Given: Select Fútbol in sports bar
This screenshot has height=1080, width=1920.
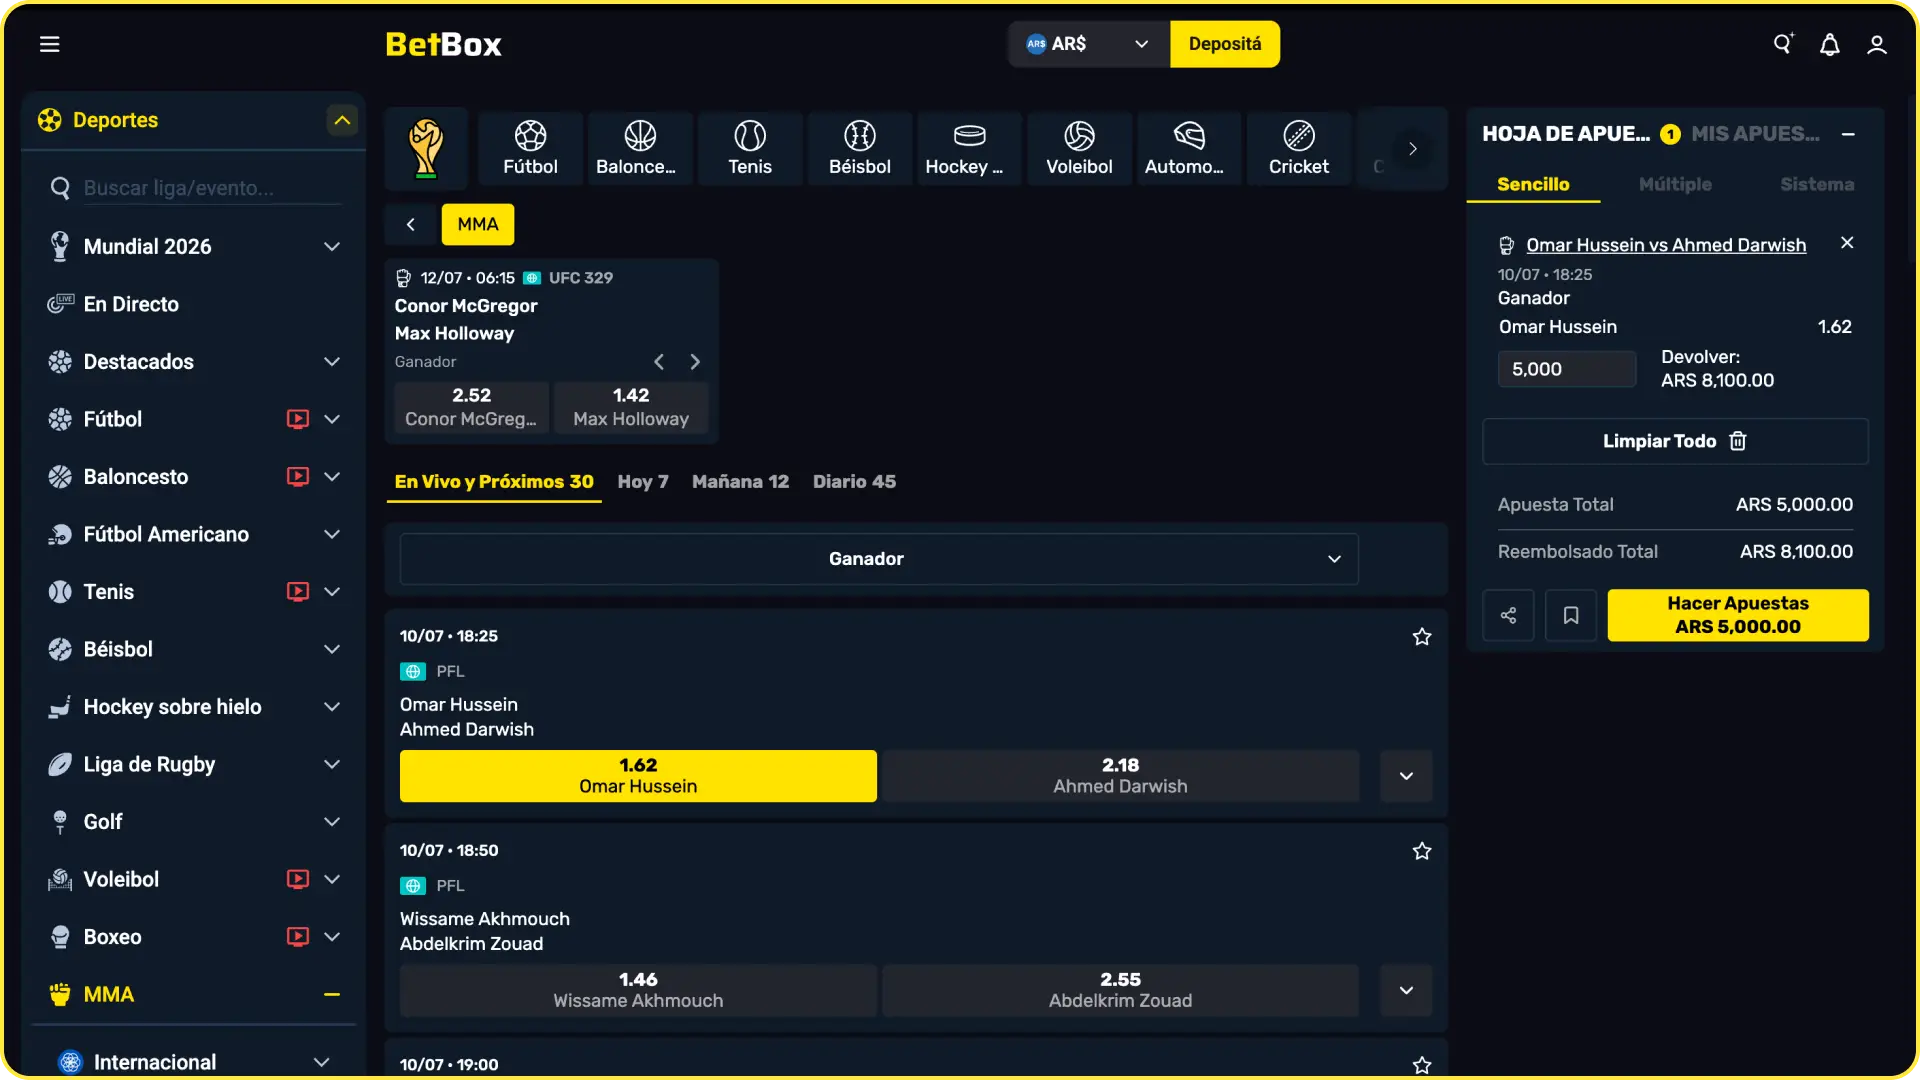Looking at the screenshot, I should coord(530,149).
